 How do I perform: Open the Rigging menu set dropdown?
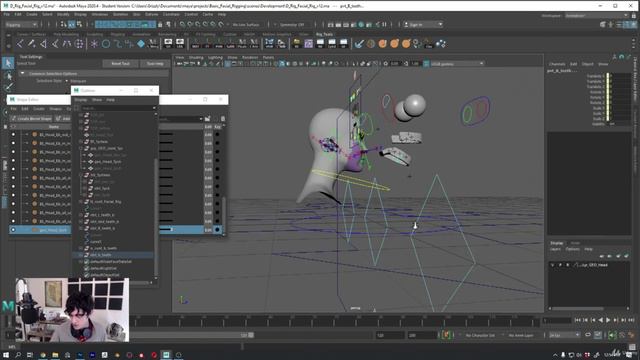[21, 24]
